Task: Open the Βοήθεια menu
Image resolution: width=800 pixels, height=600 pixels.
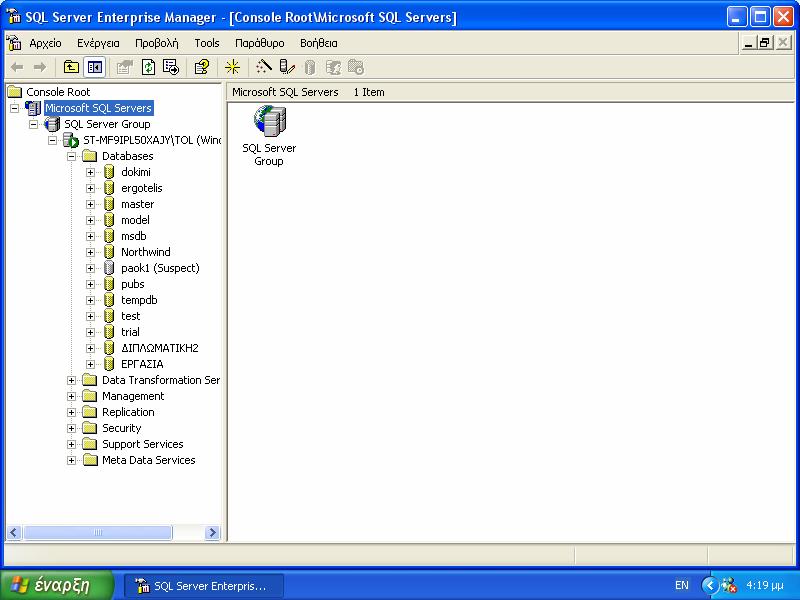Action: click(319, 43)
